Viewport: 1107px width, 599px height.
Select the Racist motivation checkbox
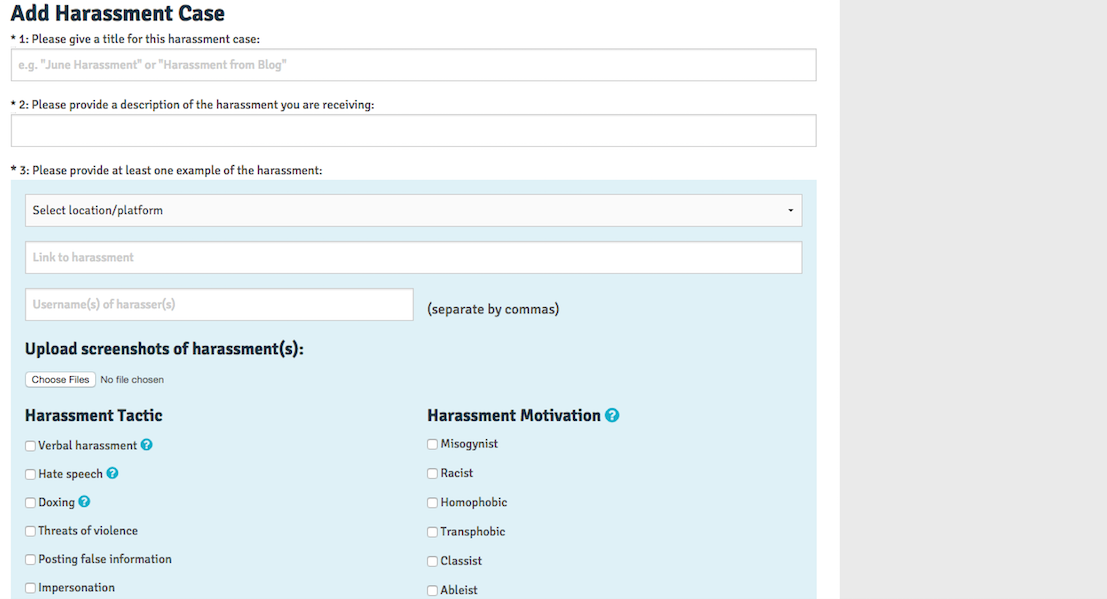pyautogui.click(x=433, y=473)
